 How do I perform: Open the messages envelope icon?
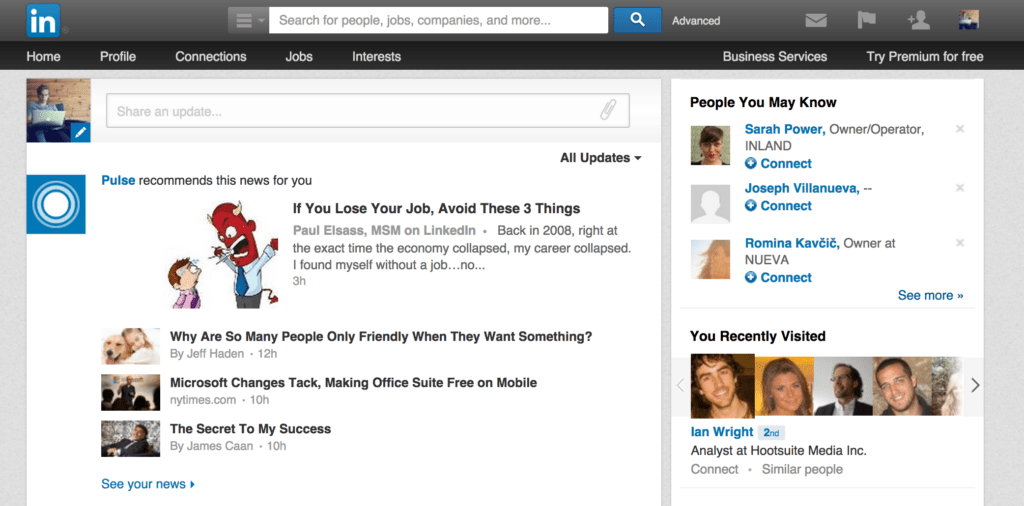point(816,20)
